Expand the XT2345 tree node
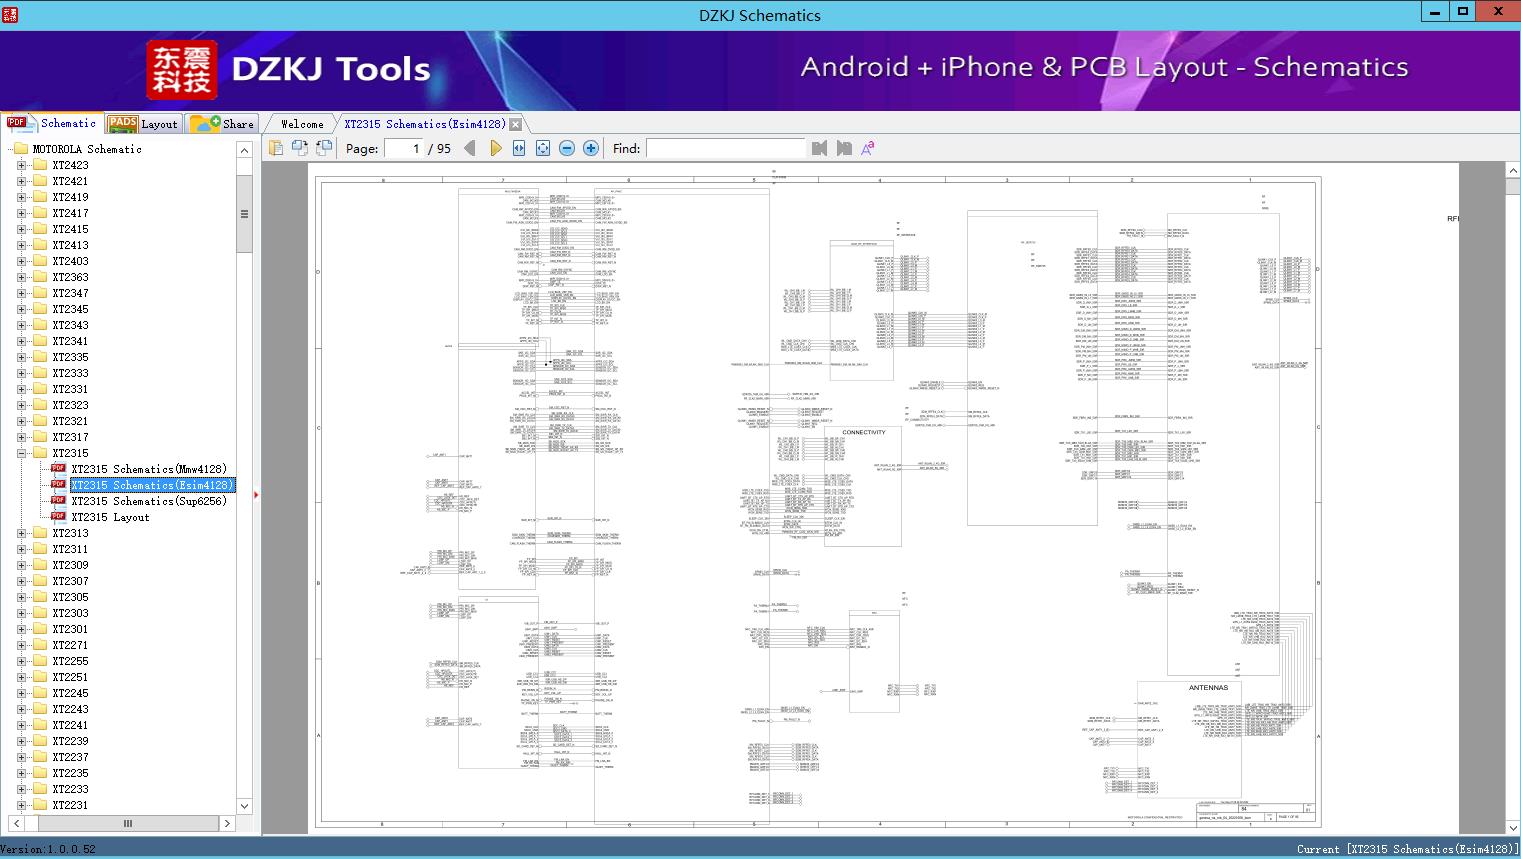The height and width of the screenshot is (859, 1521). (x=22, y=309)
